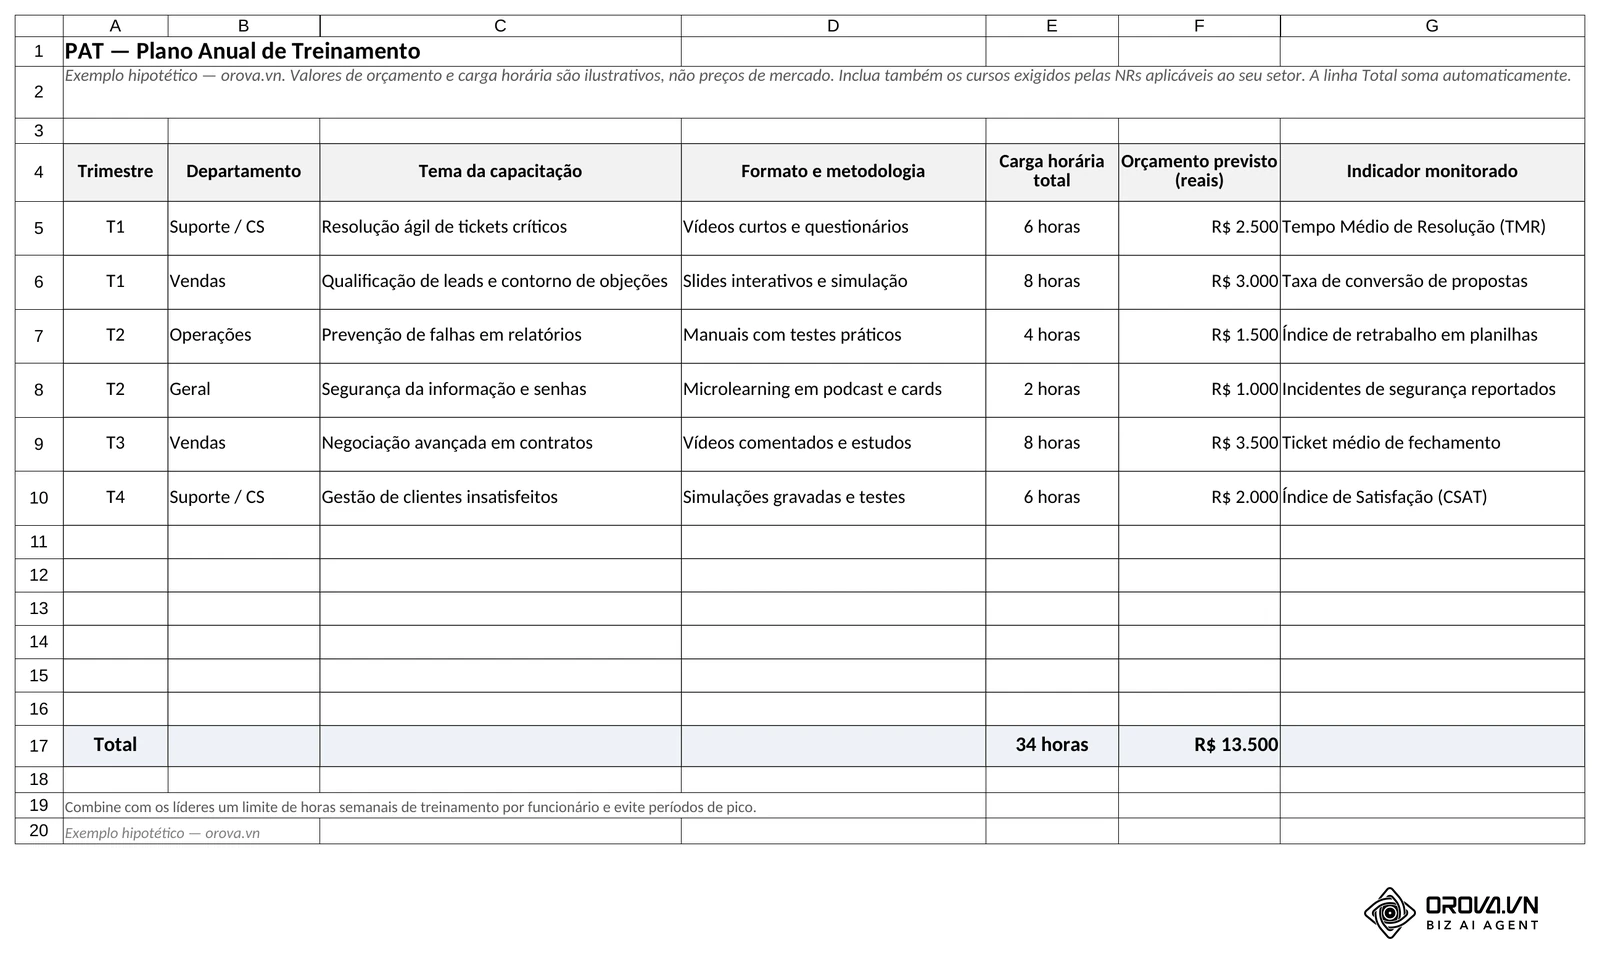
Task: Select 'Ticket médio de fechamento' cell
Action: (1432, 444)
